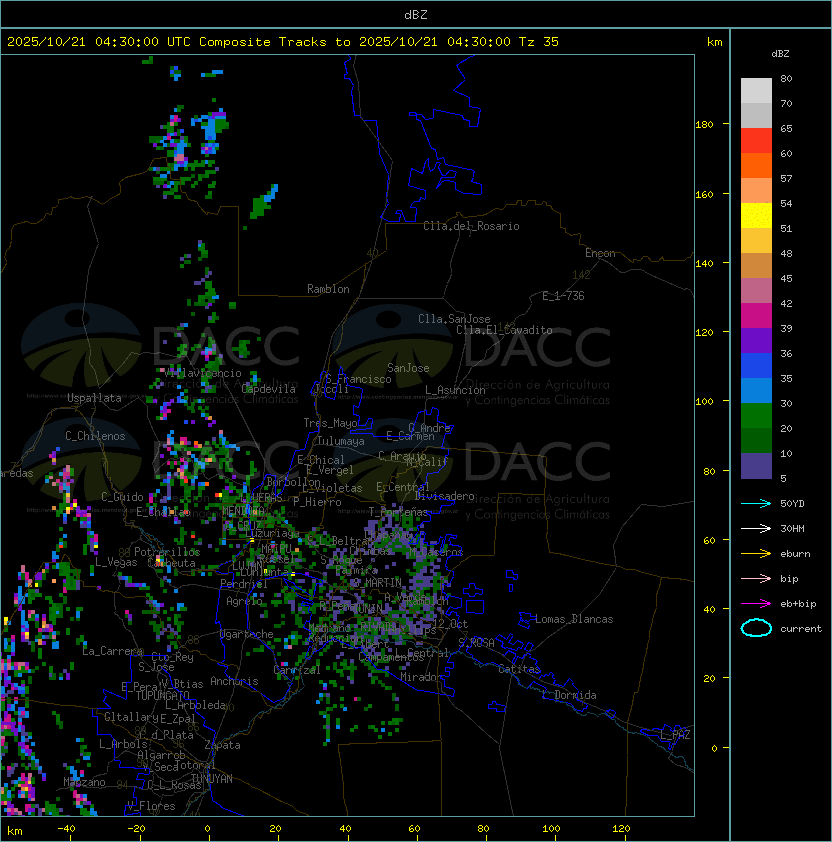Select the 'Carrizal' place label
832x842 pixels.
click(297, 670)
